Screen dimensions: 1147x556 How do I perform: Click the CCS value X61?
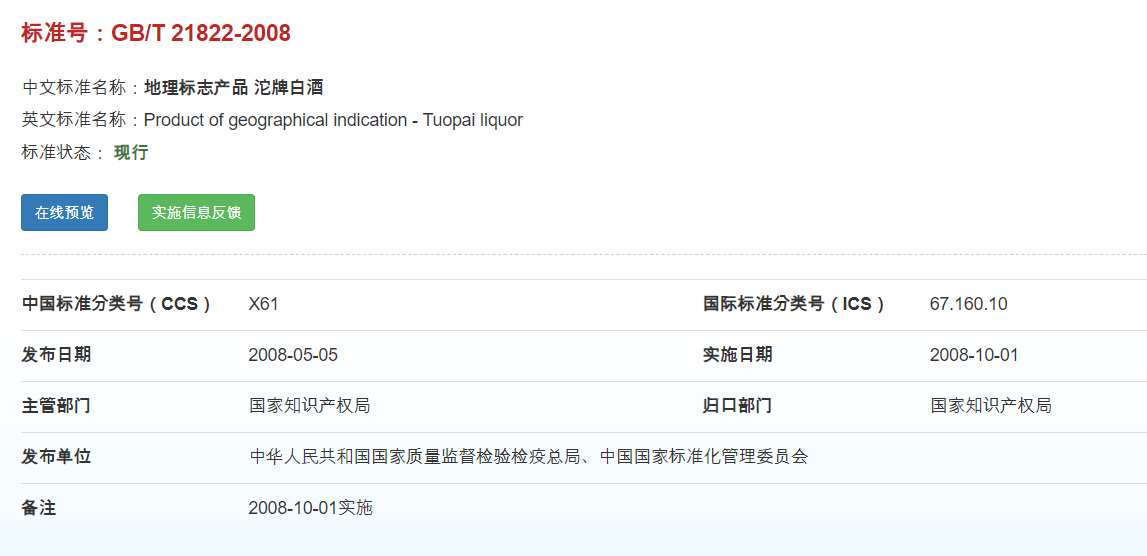(x=263, y=304)
